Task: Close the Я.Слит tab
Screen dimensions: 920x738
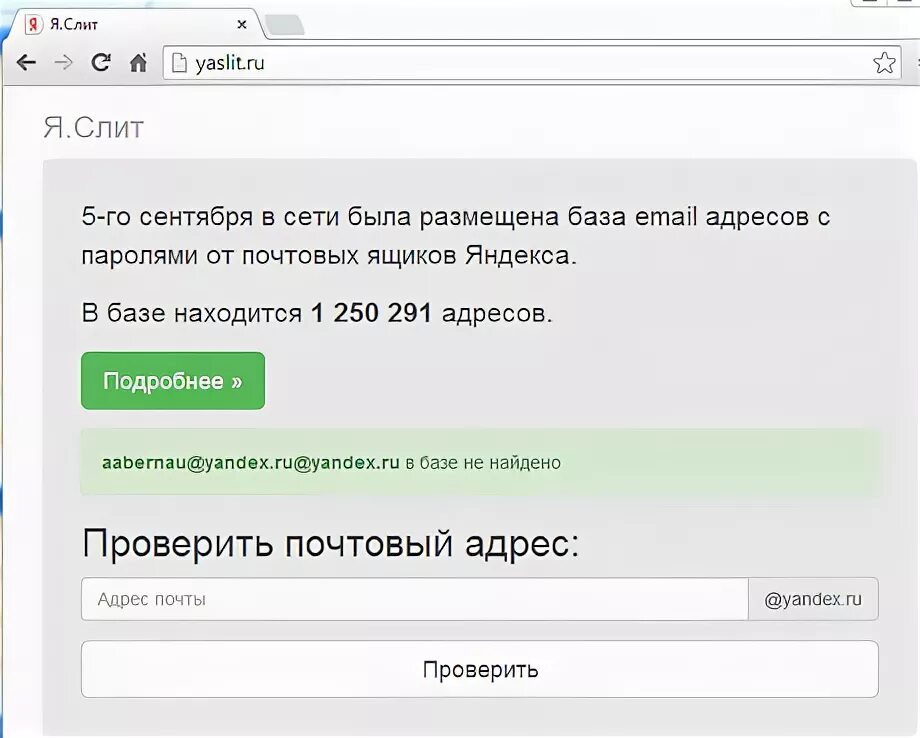Action: click(242, 25)
